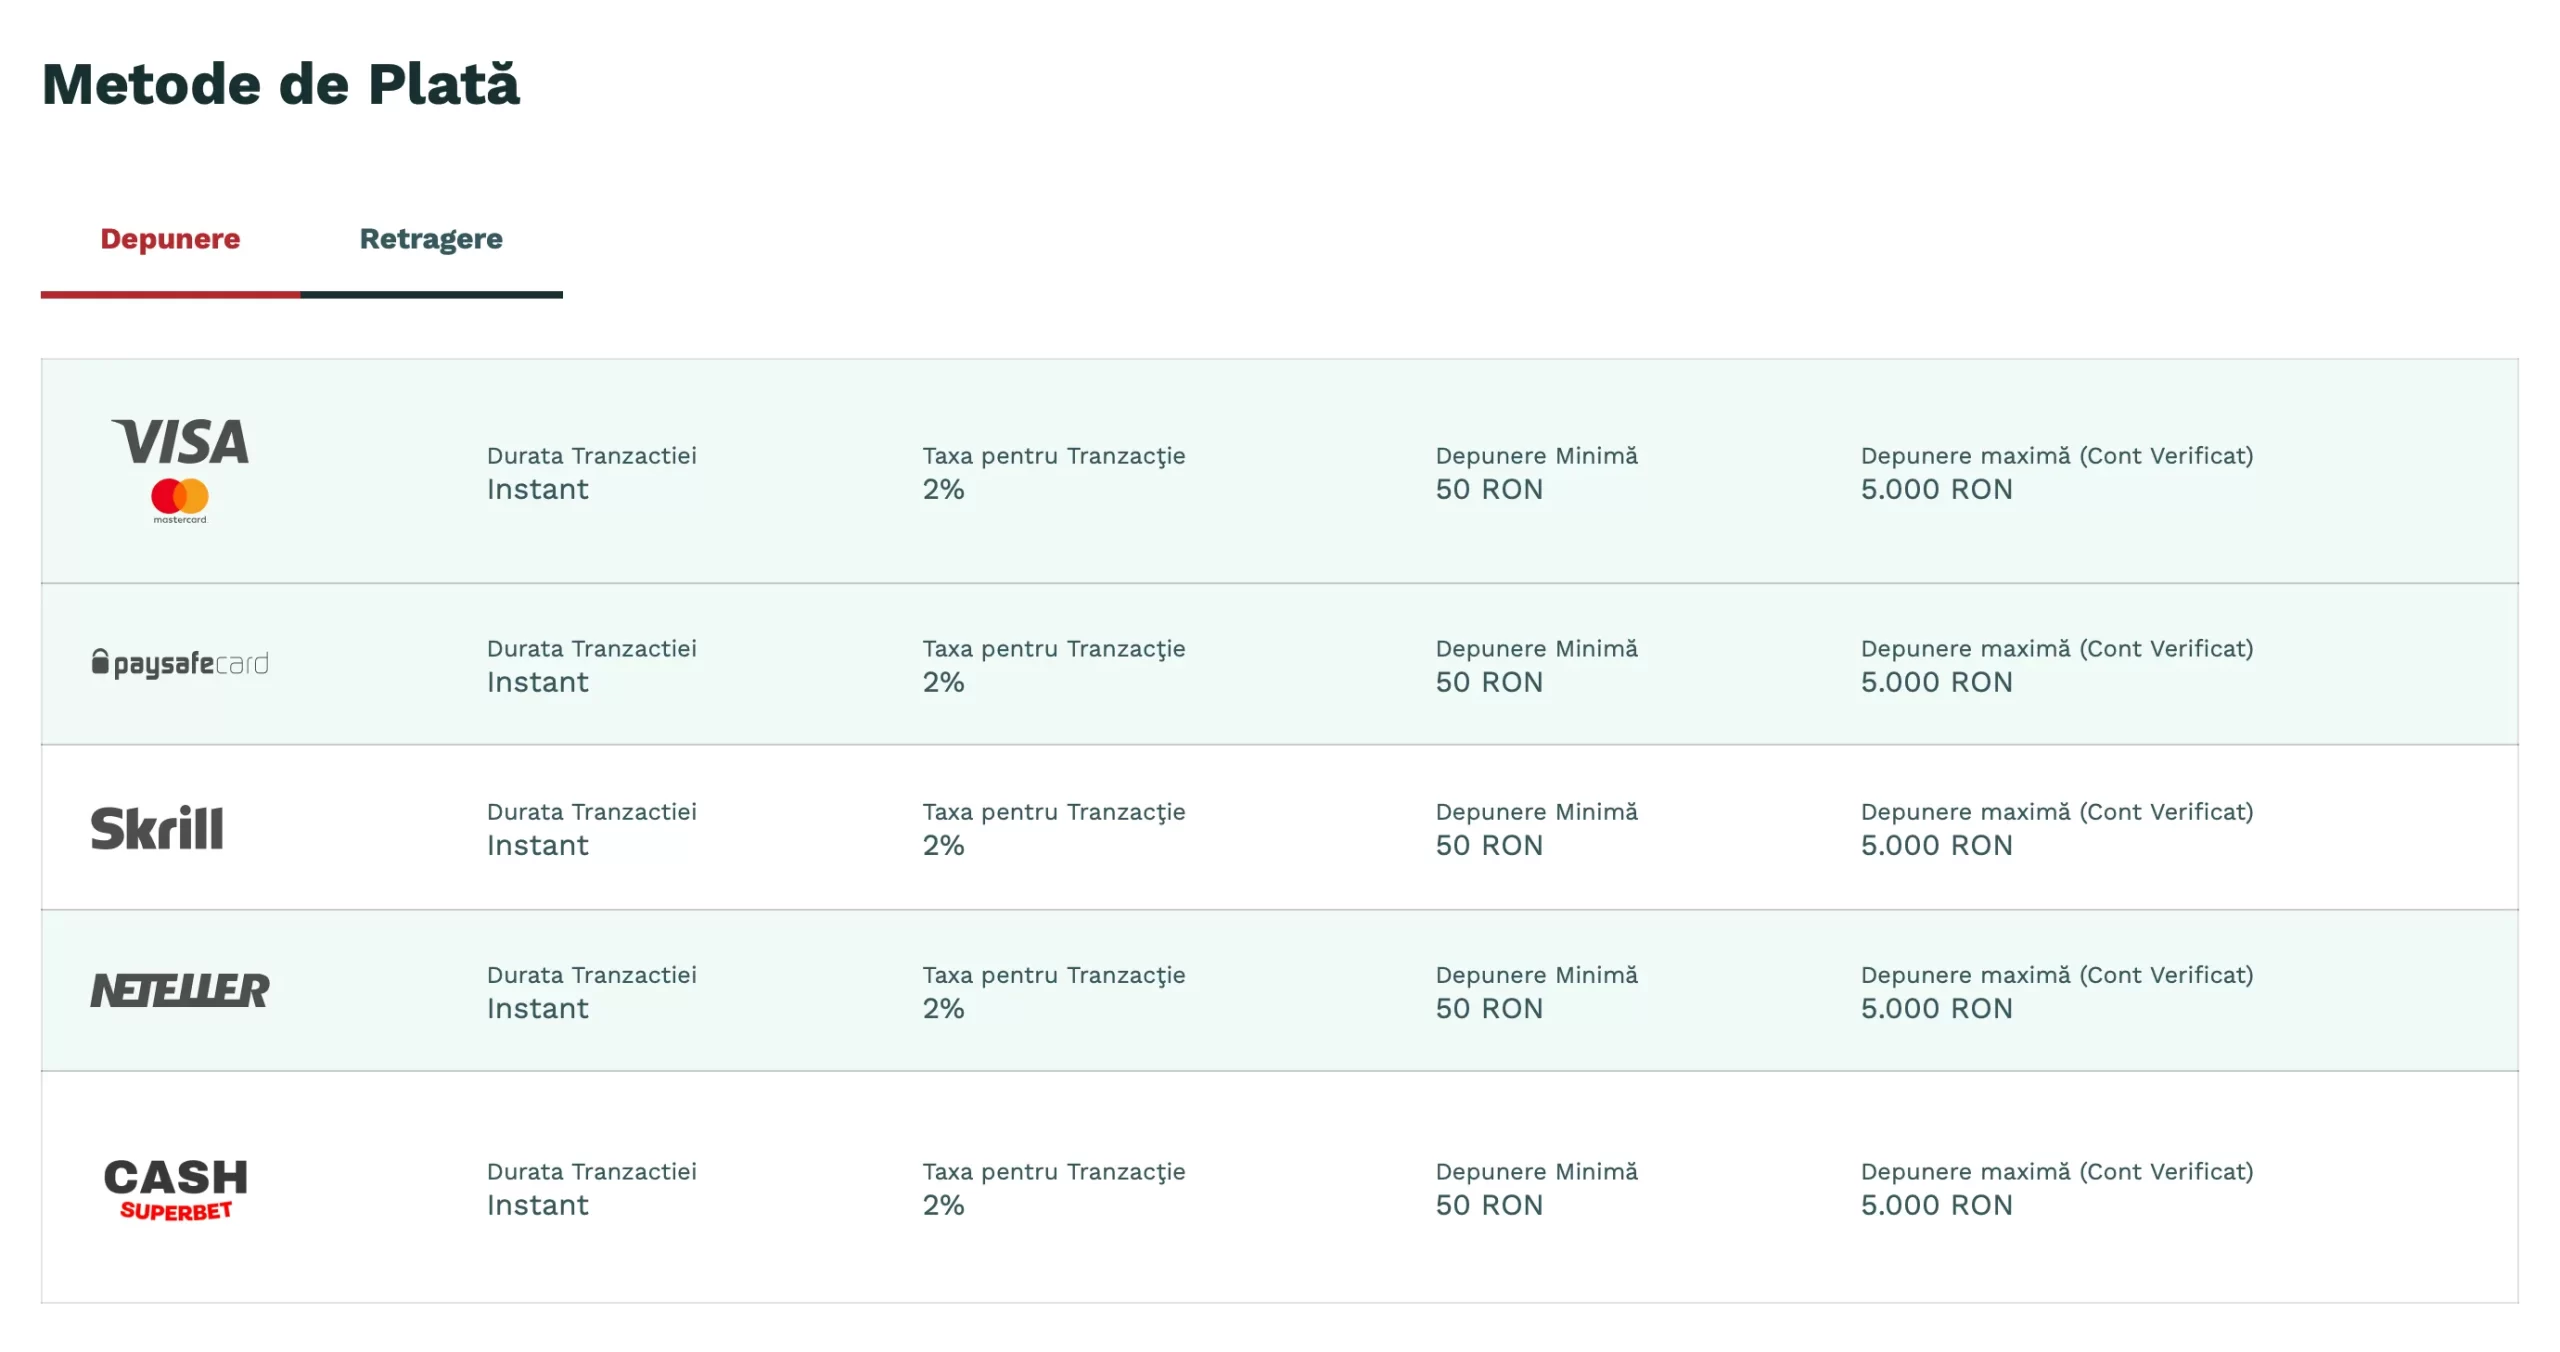The height and width of the screenshot is (1352, 2560).
Task: Click the Mastercard logo
Action: (180, 501)
